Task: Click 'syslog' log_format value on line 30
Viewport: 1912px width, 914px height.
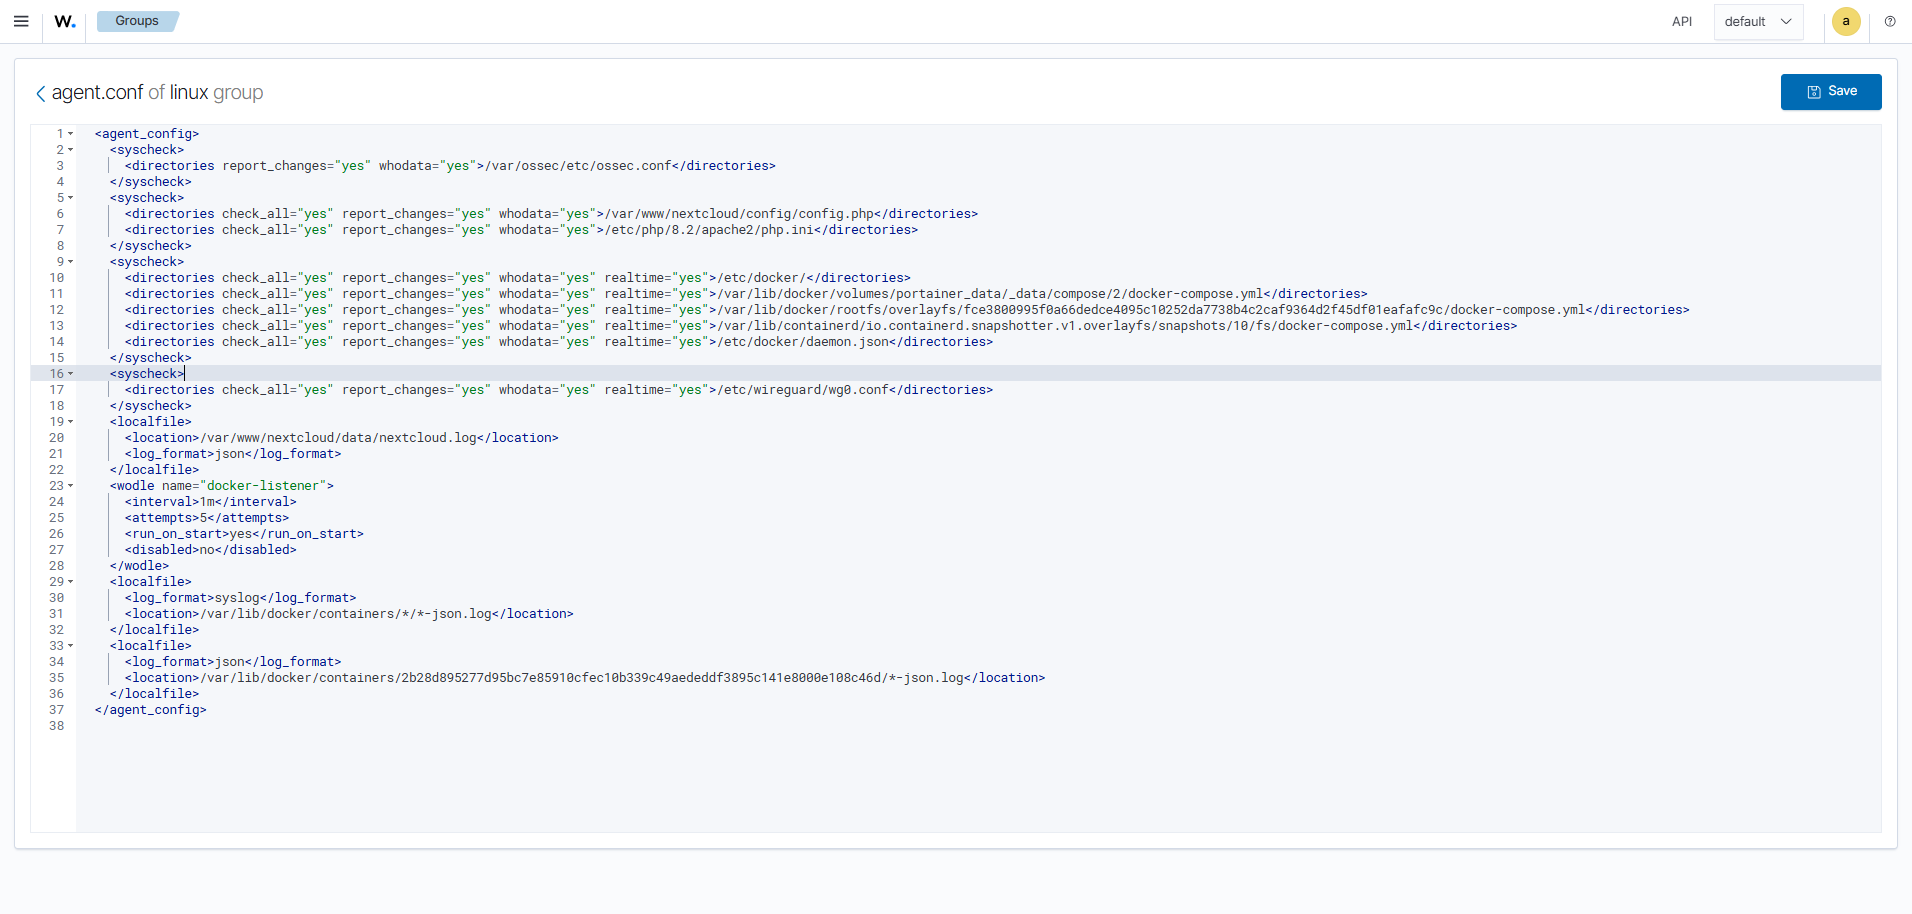Action: pos(237,598)
